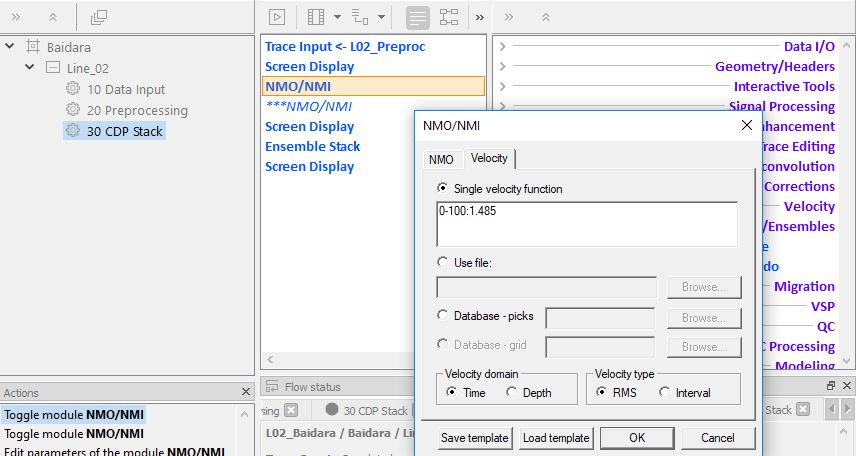Click Load template button
Screen dimensions: 857x456
pyautogui.click(x=556, y=438)
